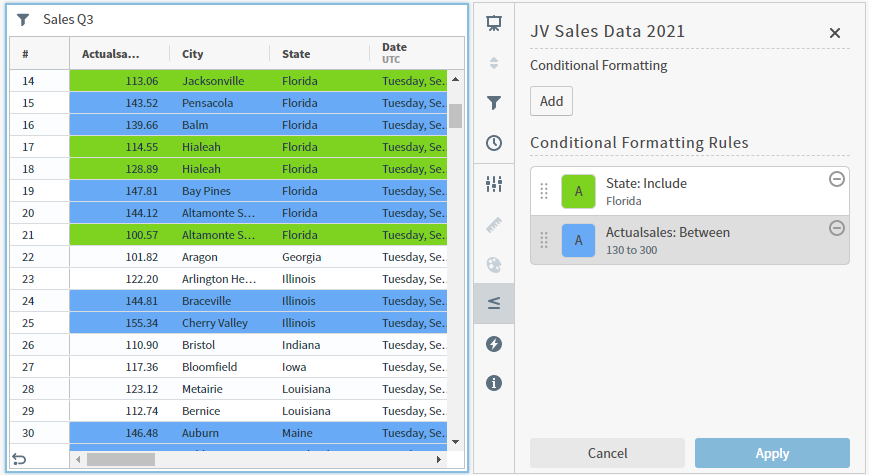Click the Balm city cell
The height and width of the screenshot is (475, 869).
click(x=219, y=125)
